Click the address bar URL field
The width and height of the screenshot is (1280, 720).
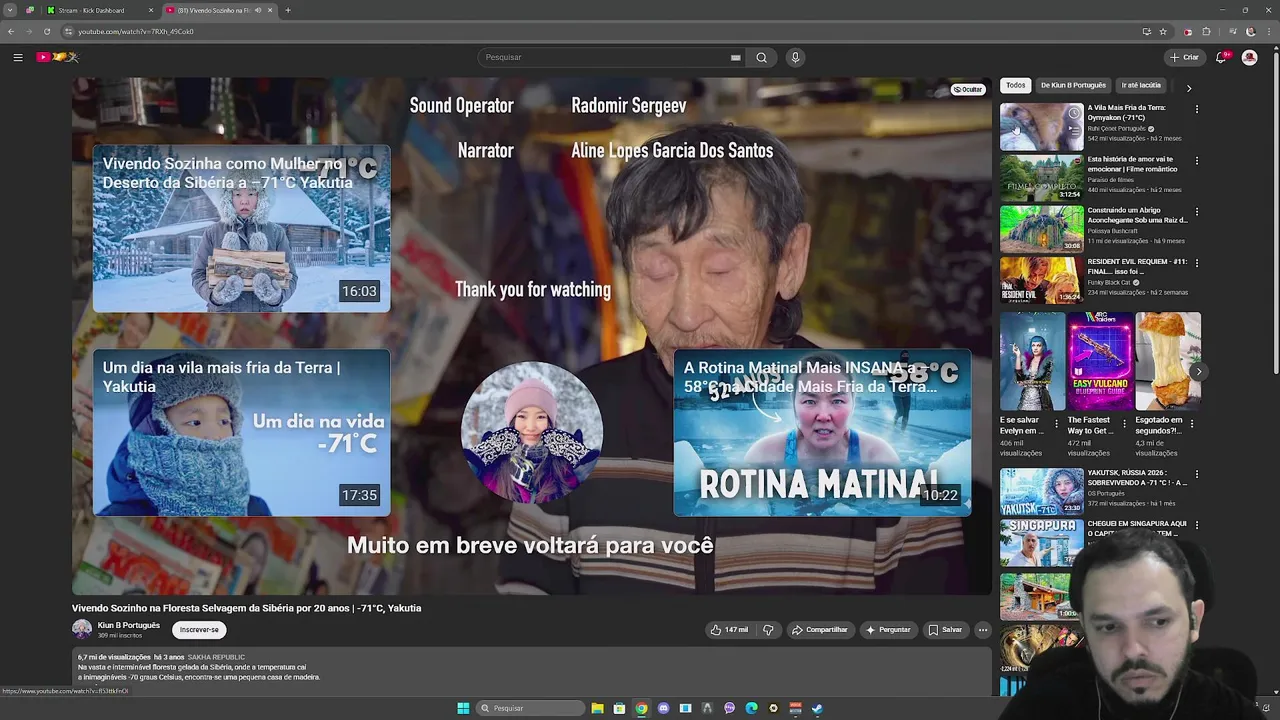pyautogui.click(x=600, y=31)
